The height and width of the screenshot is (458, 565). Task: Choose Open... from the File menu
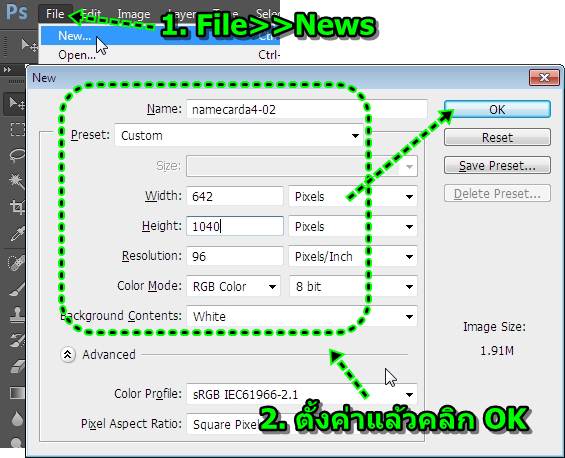[77, 55]
